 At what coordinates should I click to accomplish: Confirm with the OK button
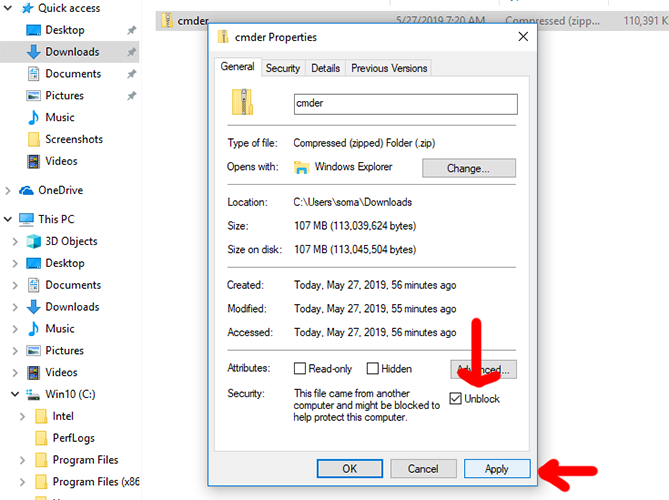pyautogui.click(x=349, y=469)
